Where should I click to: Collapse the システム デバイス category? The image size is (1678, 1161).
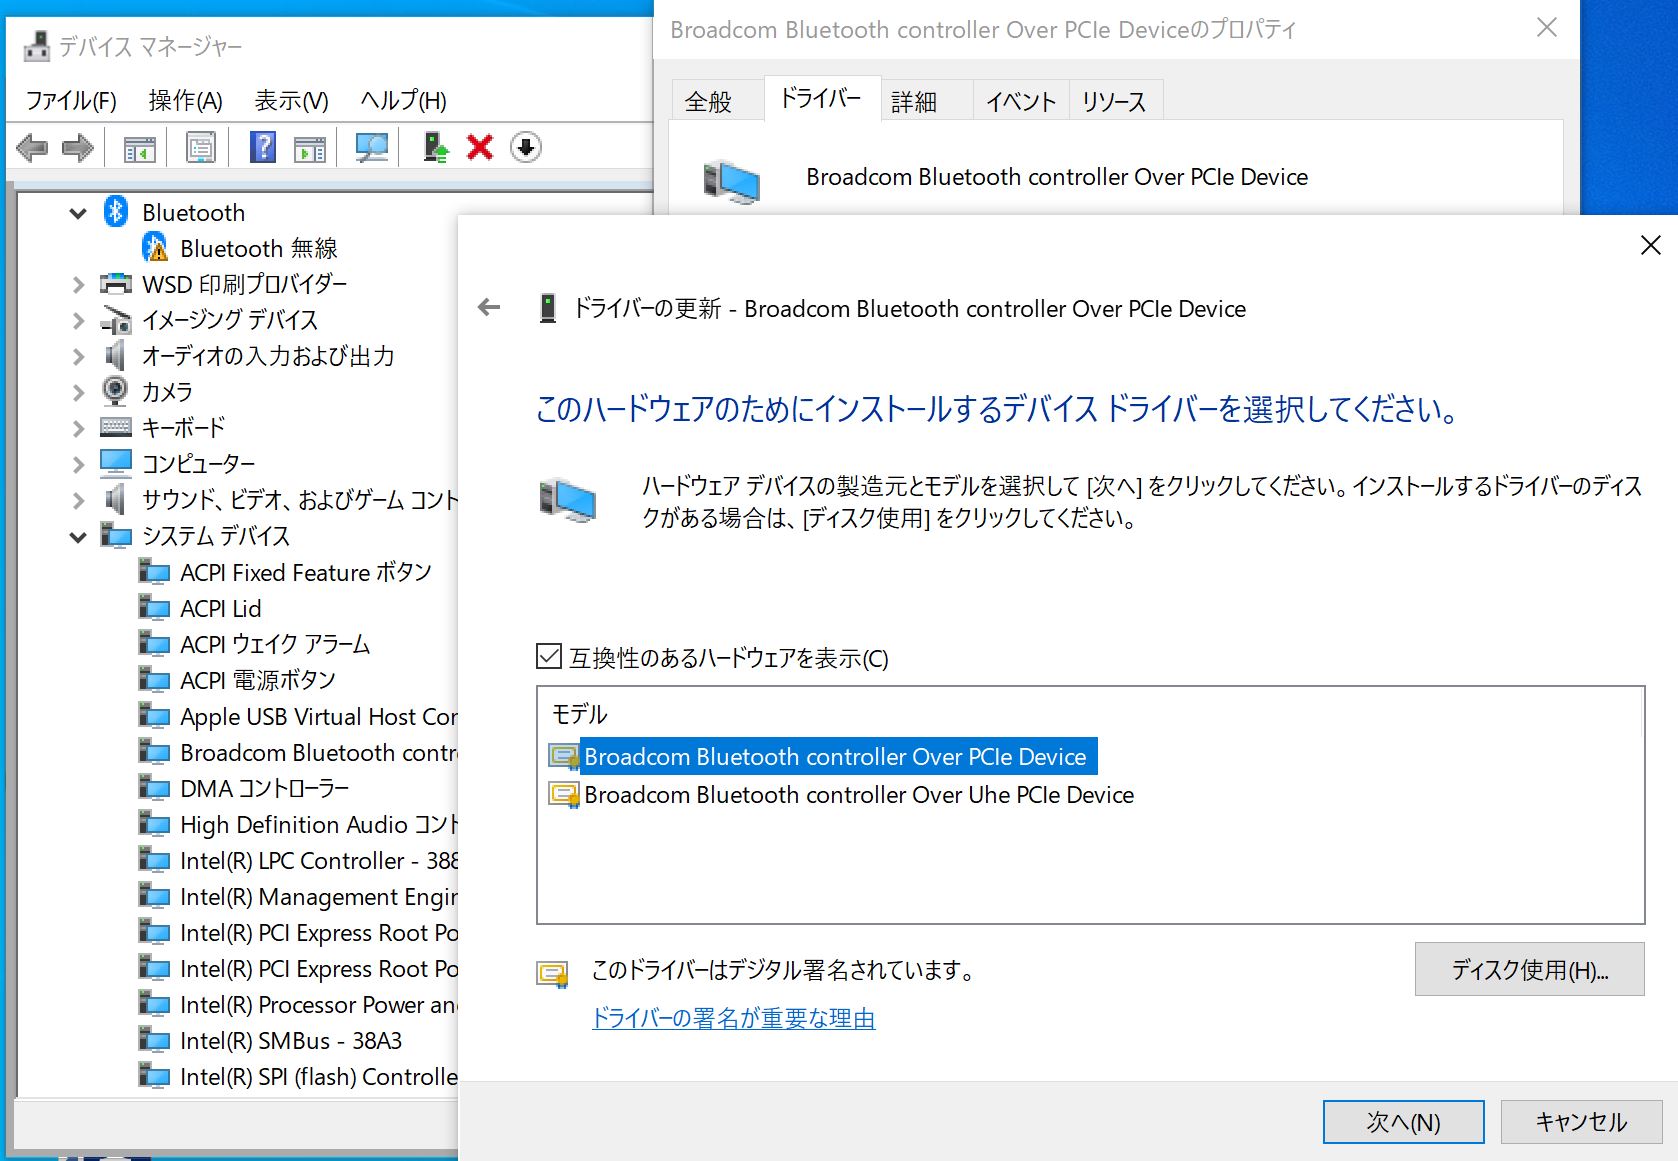pos(78,537)
